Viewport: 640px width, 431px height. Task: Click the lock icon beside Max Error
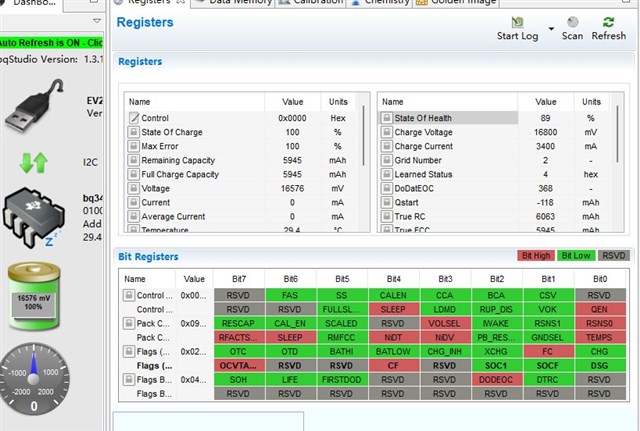point(133,146)
